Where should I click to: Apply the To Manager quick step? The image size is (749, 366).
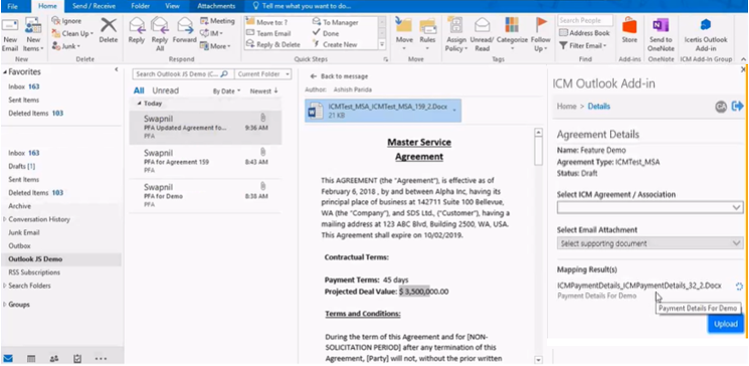[x=335, y=22]
